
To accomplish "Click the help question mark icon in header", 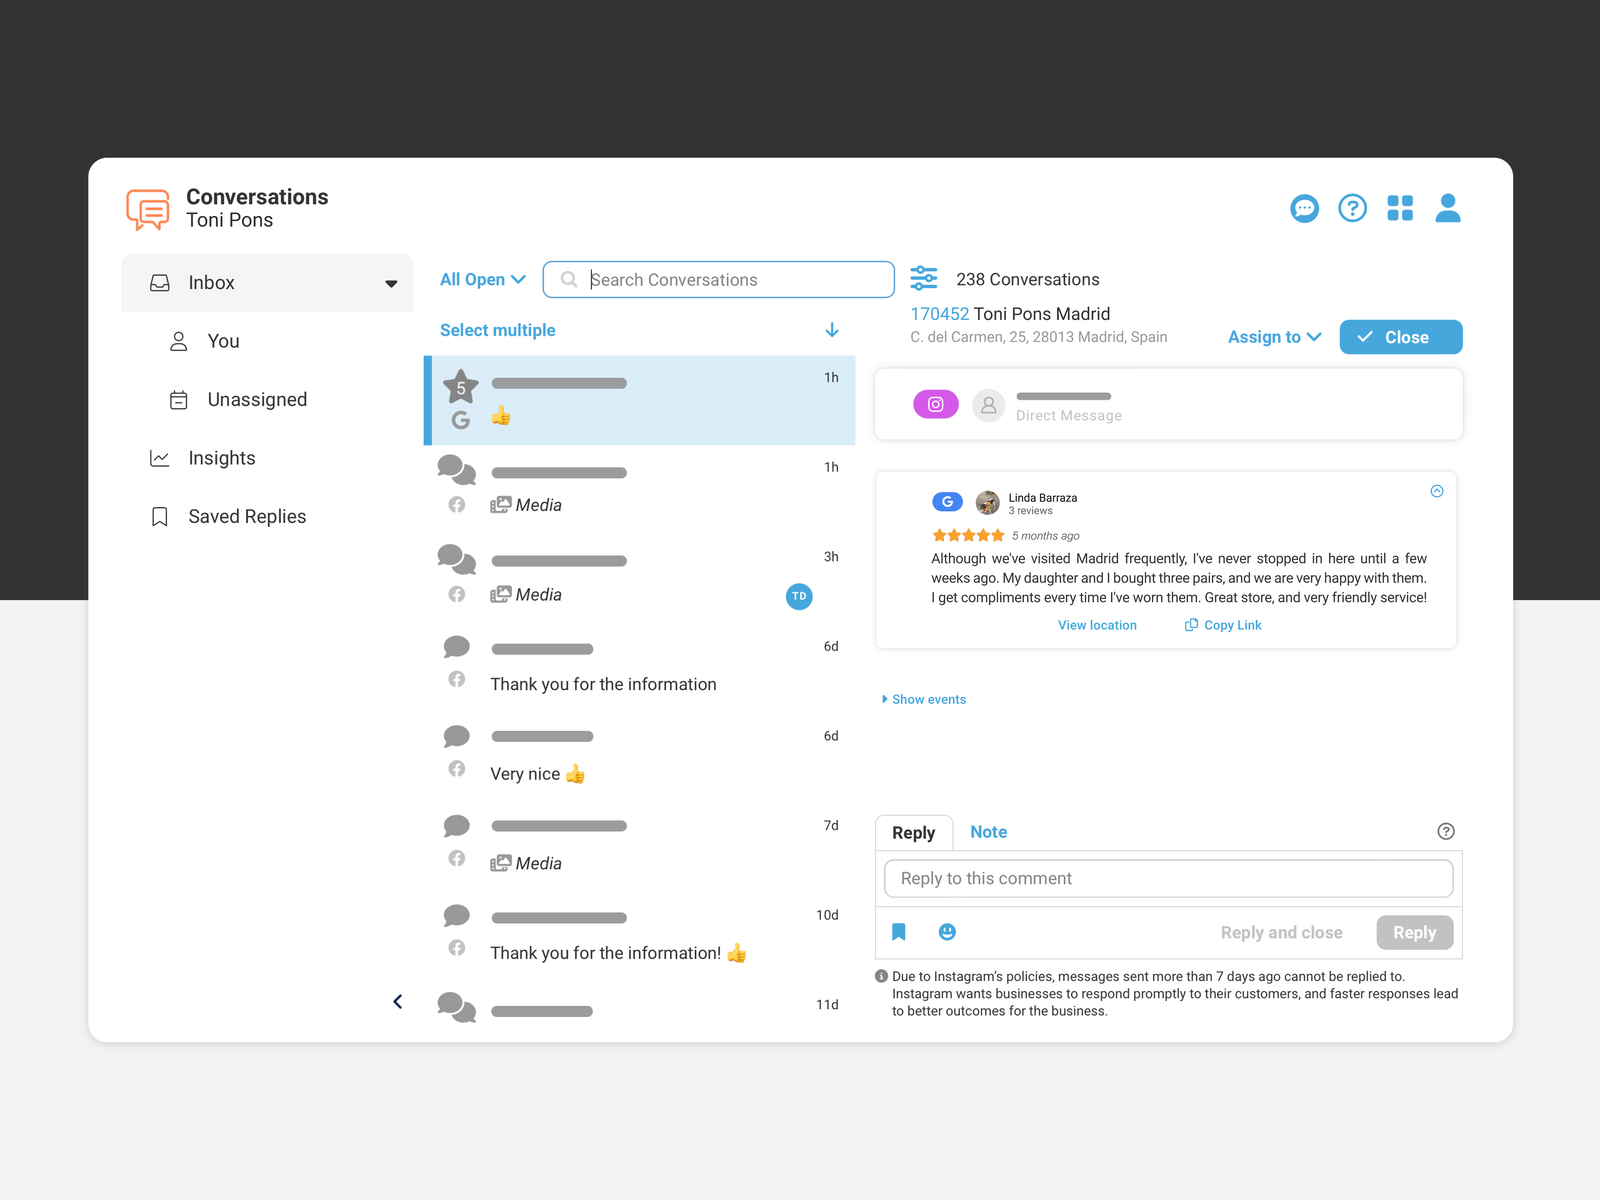I will [1352, 208].
